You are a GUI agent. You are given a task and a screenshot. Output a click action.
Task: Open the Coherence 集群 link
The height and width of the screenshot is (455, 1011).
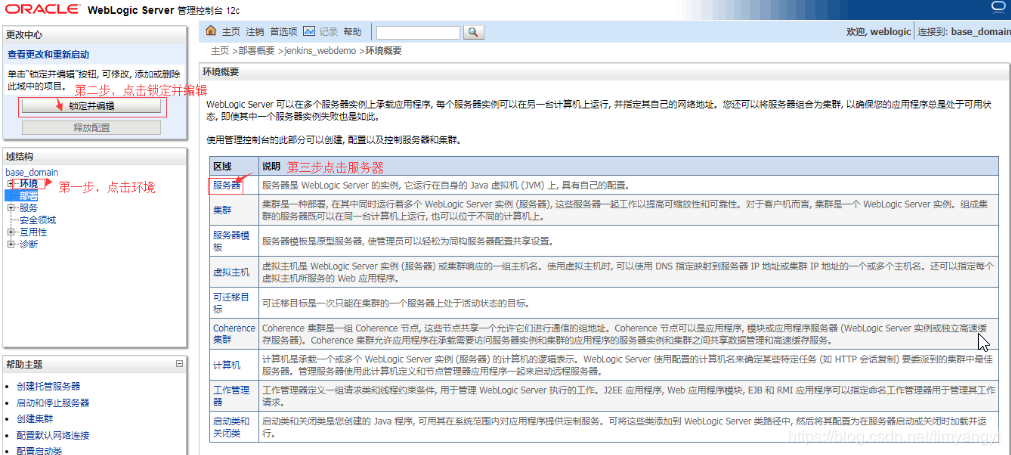point(234,333)
